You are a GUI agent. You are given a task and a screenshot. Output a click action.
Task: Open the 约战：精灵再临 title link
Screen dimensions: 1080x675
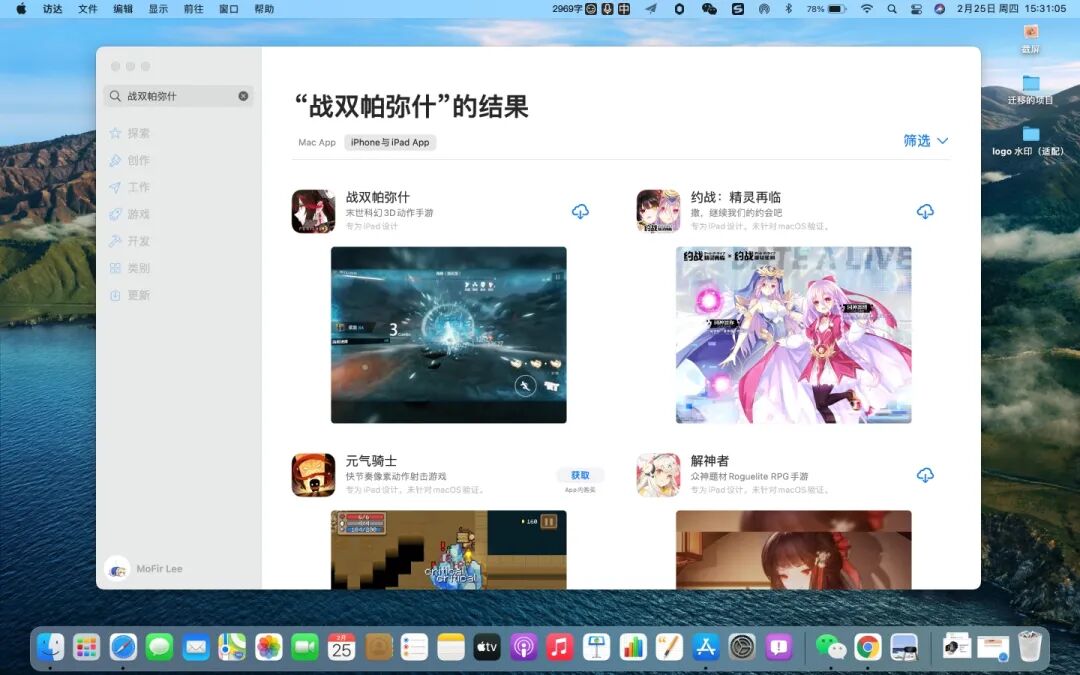pyautogui.click(x=736, y=197)
